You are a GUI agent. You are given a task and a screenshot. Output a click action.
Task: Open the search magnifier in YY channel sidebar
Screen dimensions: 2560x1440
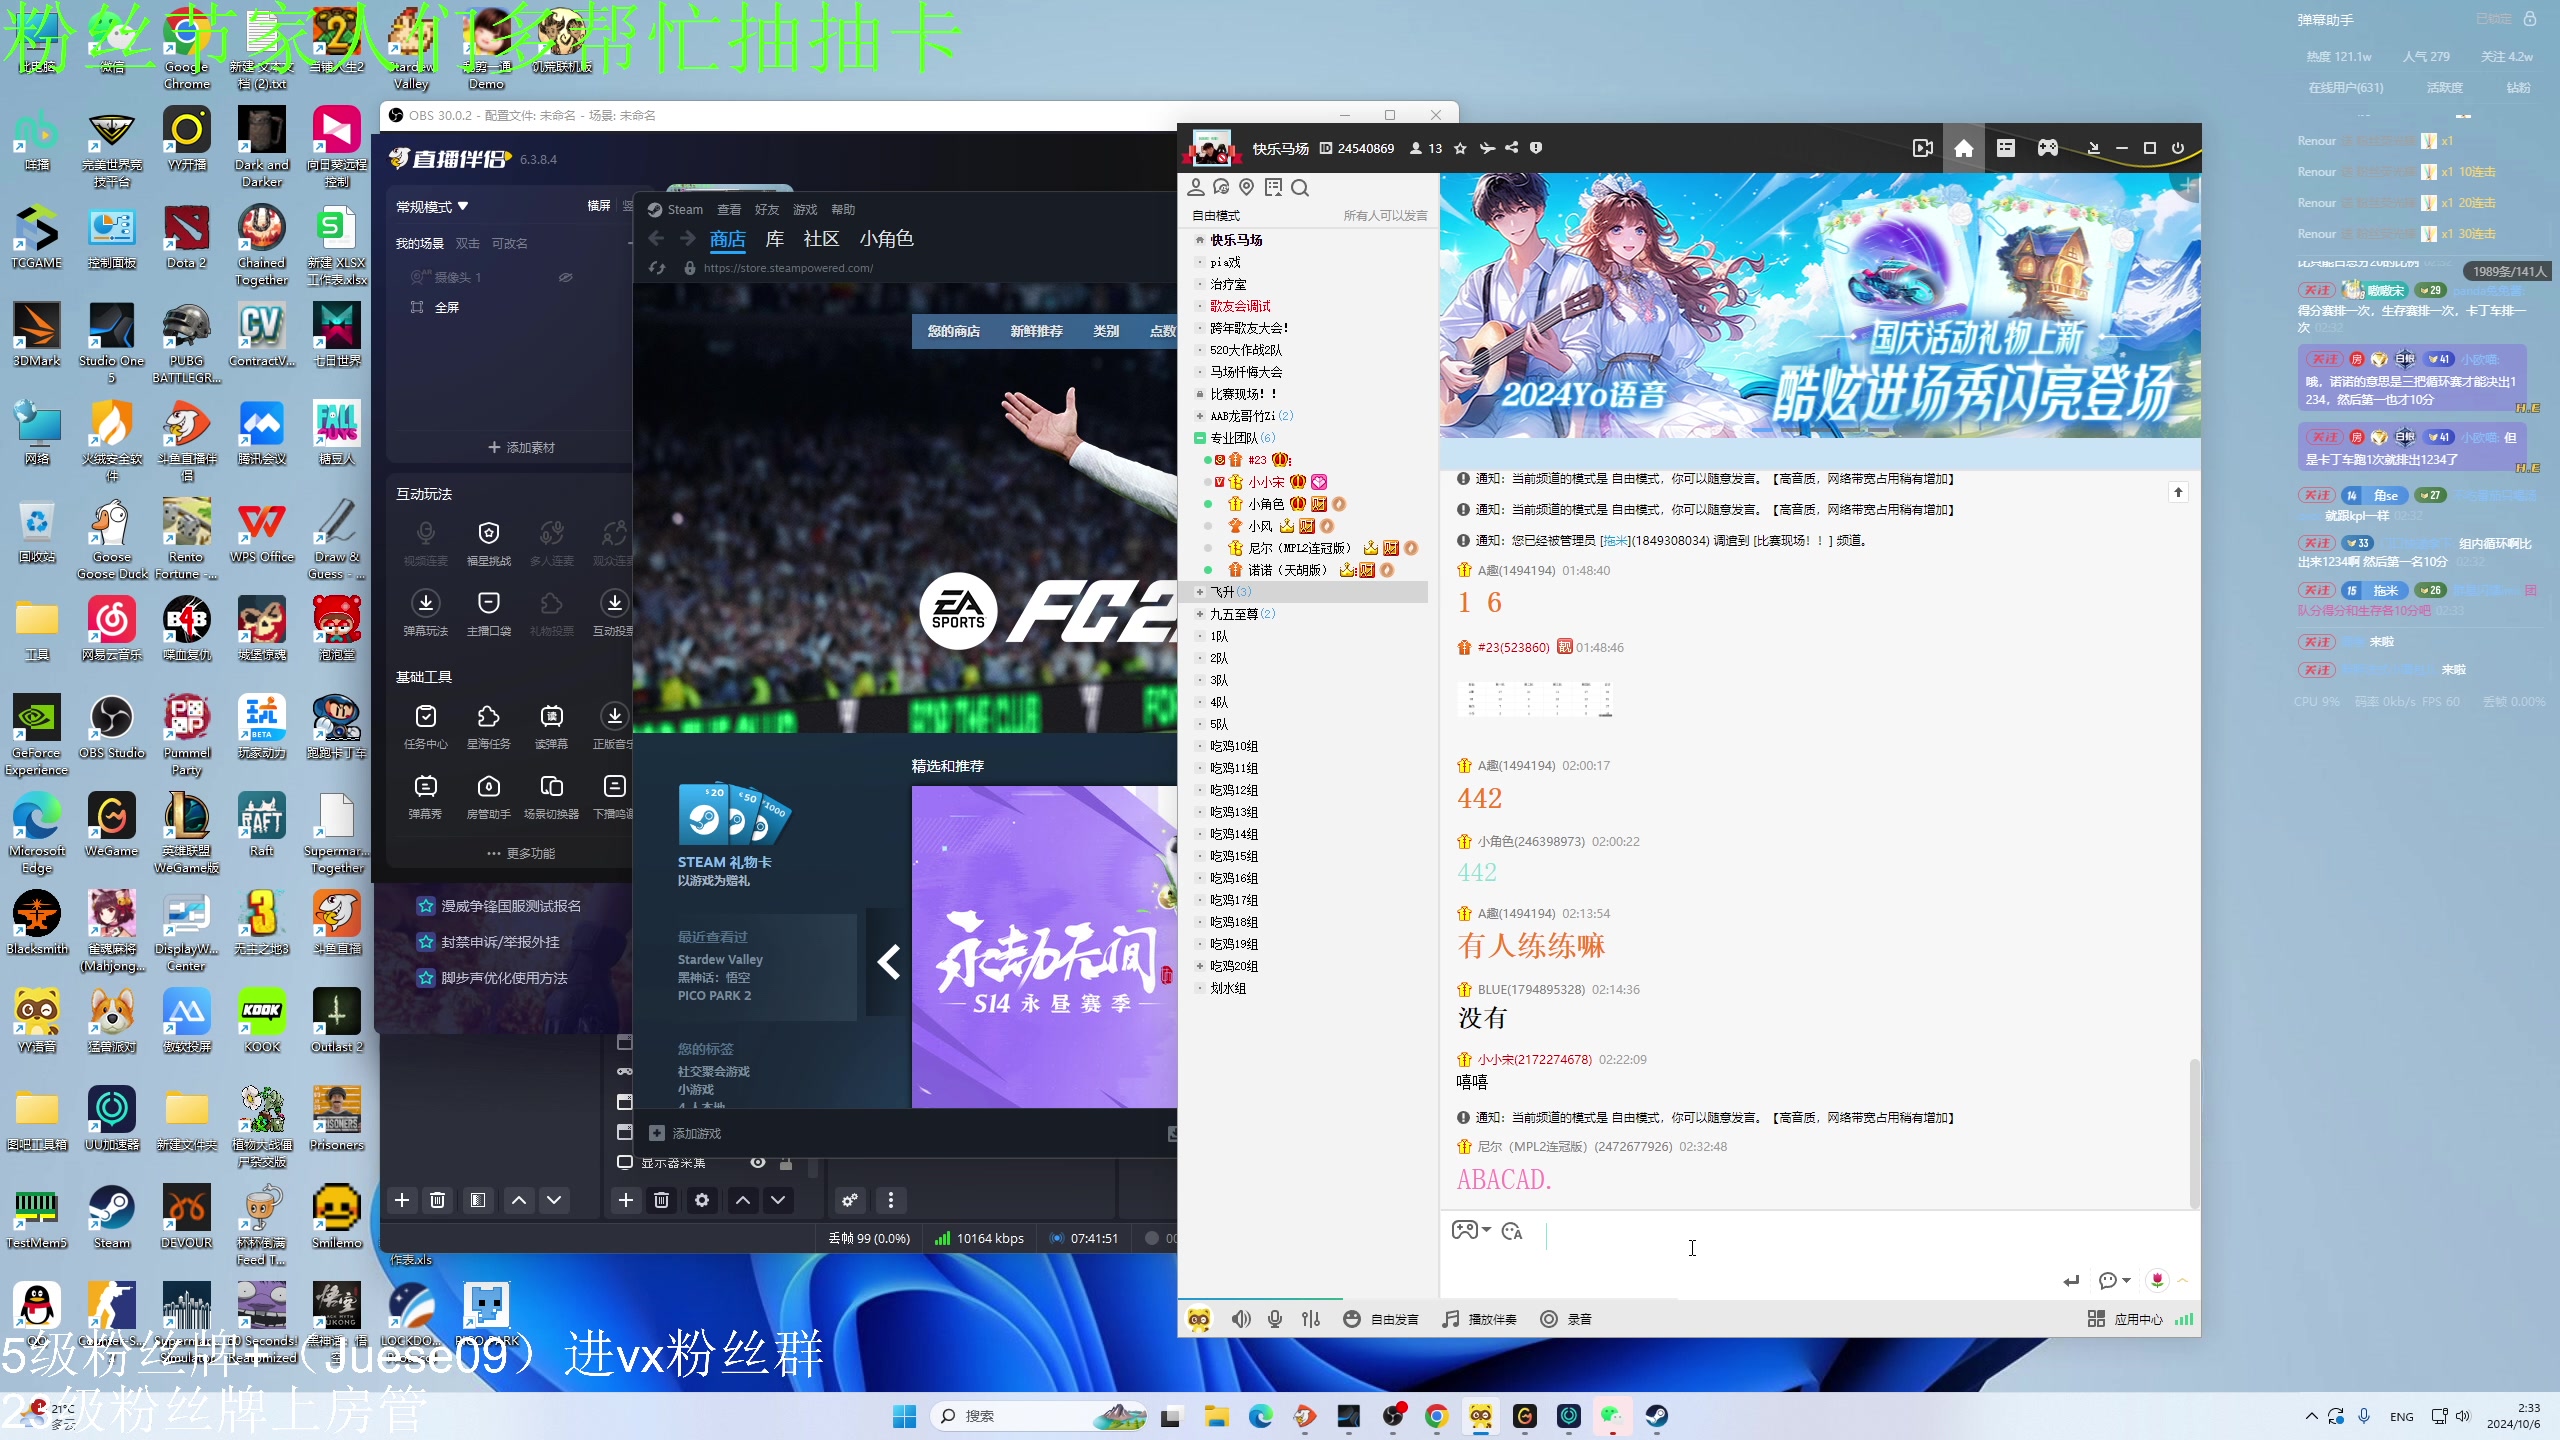1300,188
